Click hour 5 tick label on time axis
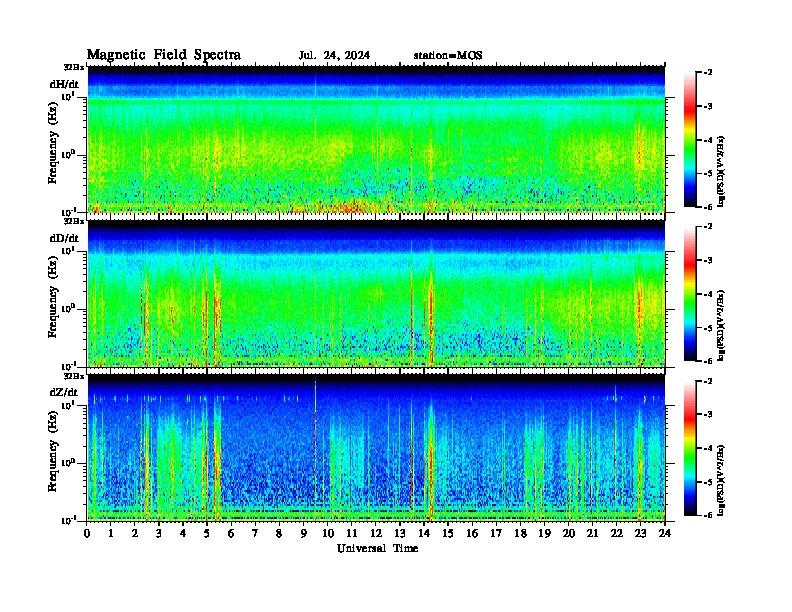792x612 pixels. (207, 534)
